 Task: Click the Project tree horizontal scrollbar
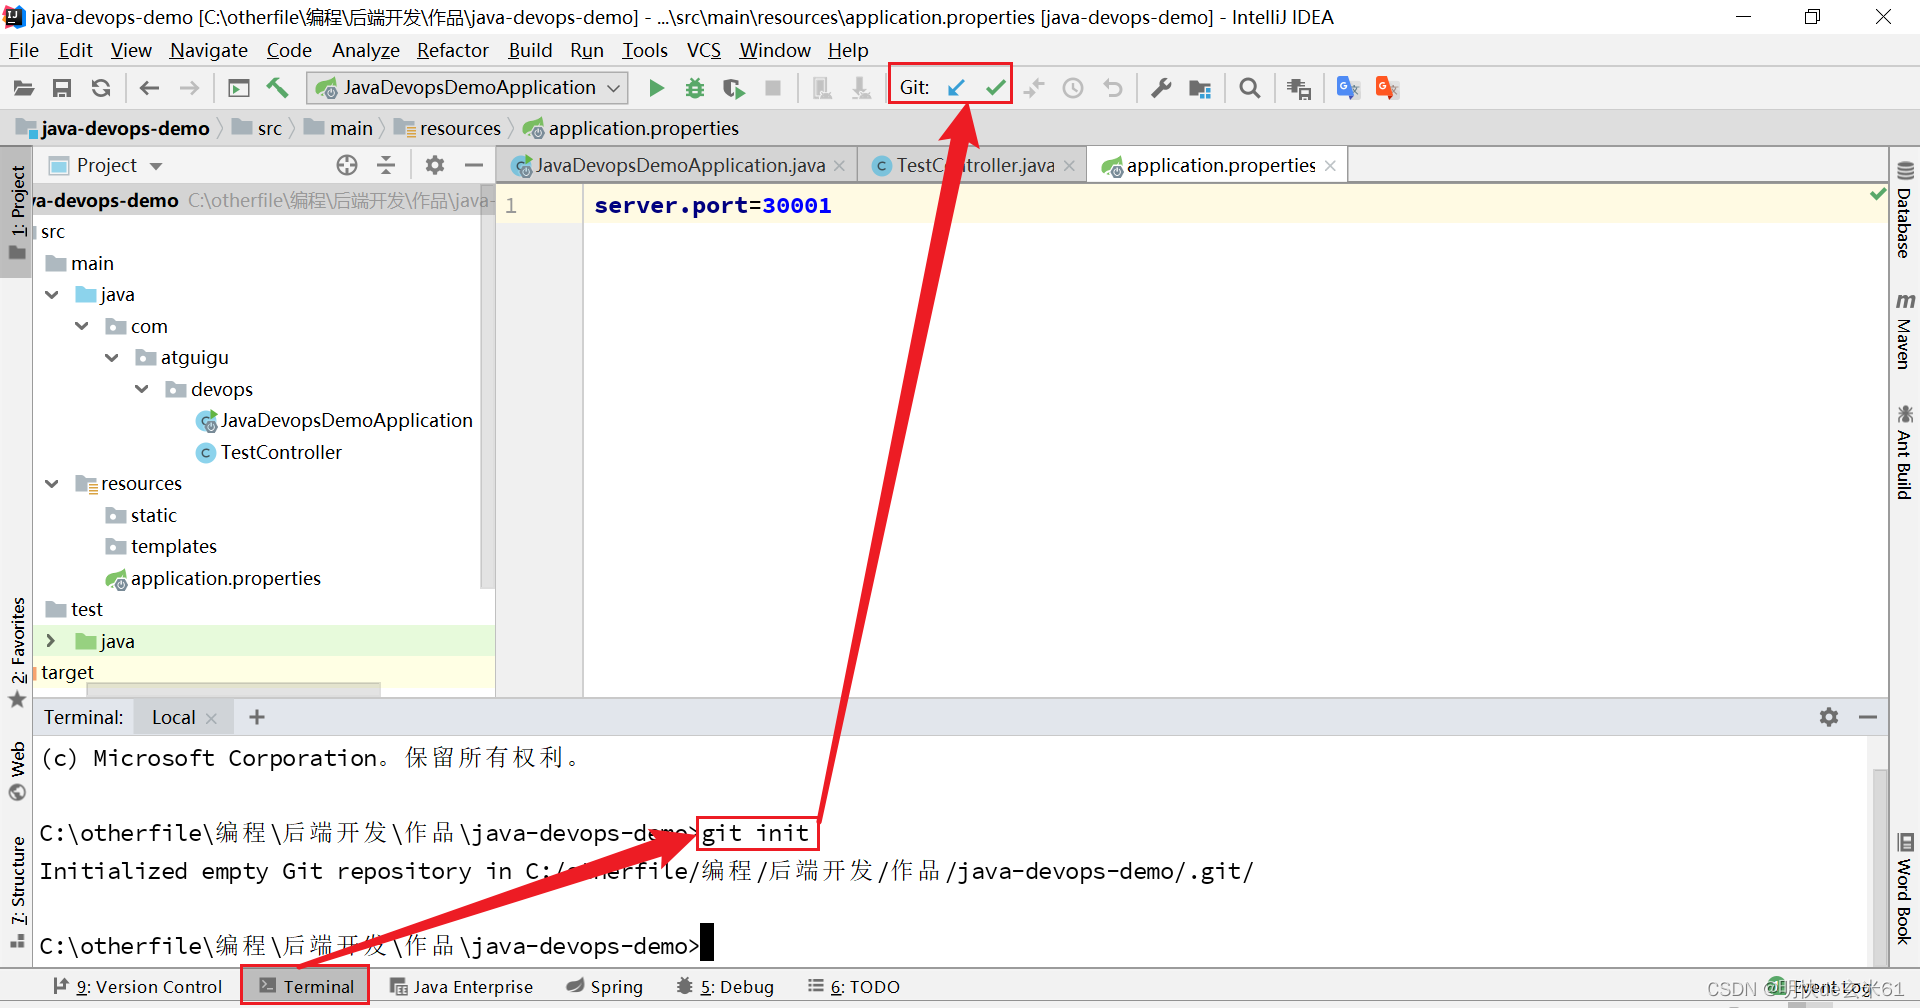coord(235,689)
